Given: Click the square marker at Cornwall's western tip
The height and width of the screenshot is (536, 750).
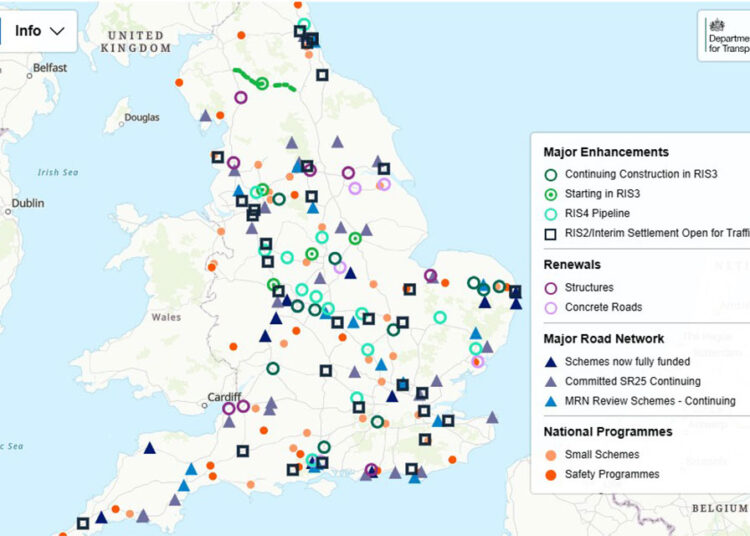Looking at the screenshot, I should (83, 524).
